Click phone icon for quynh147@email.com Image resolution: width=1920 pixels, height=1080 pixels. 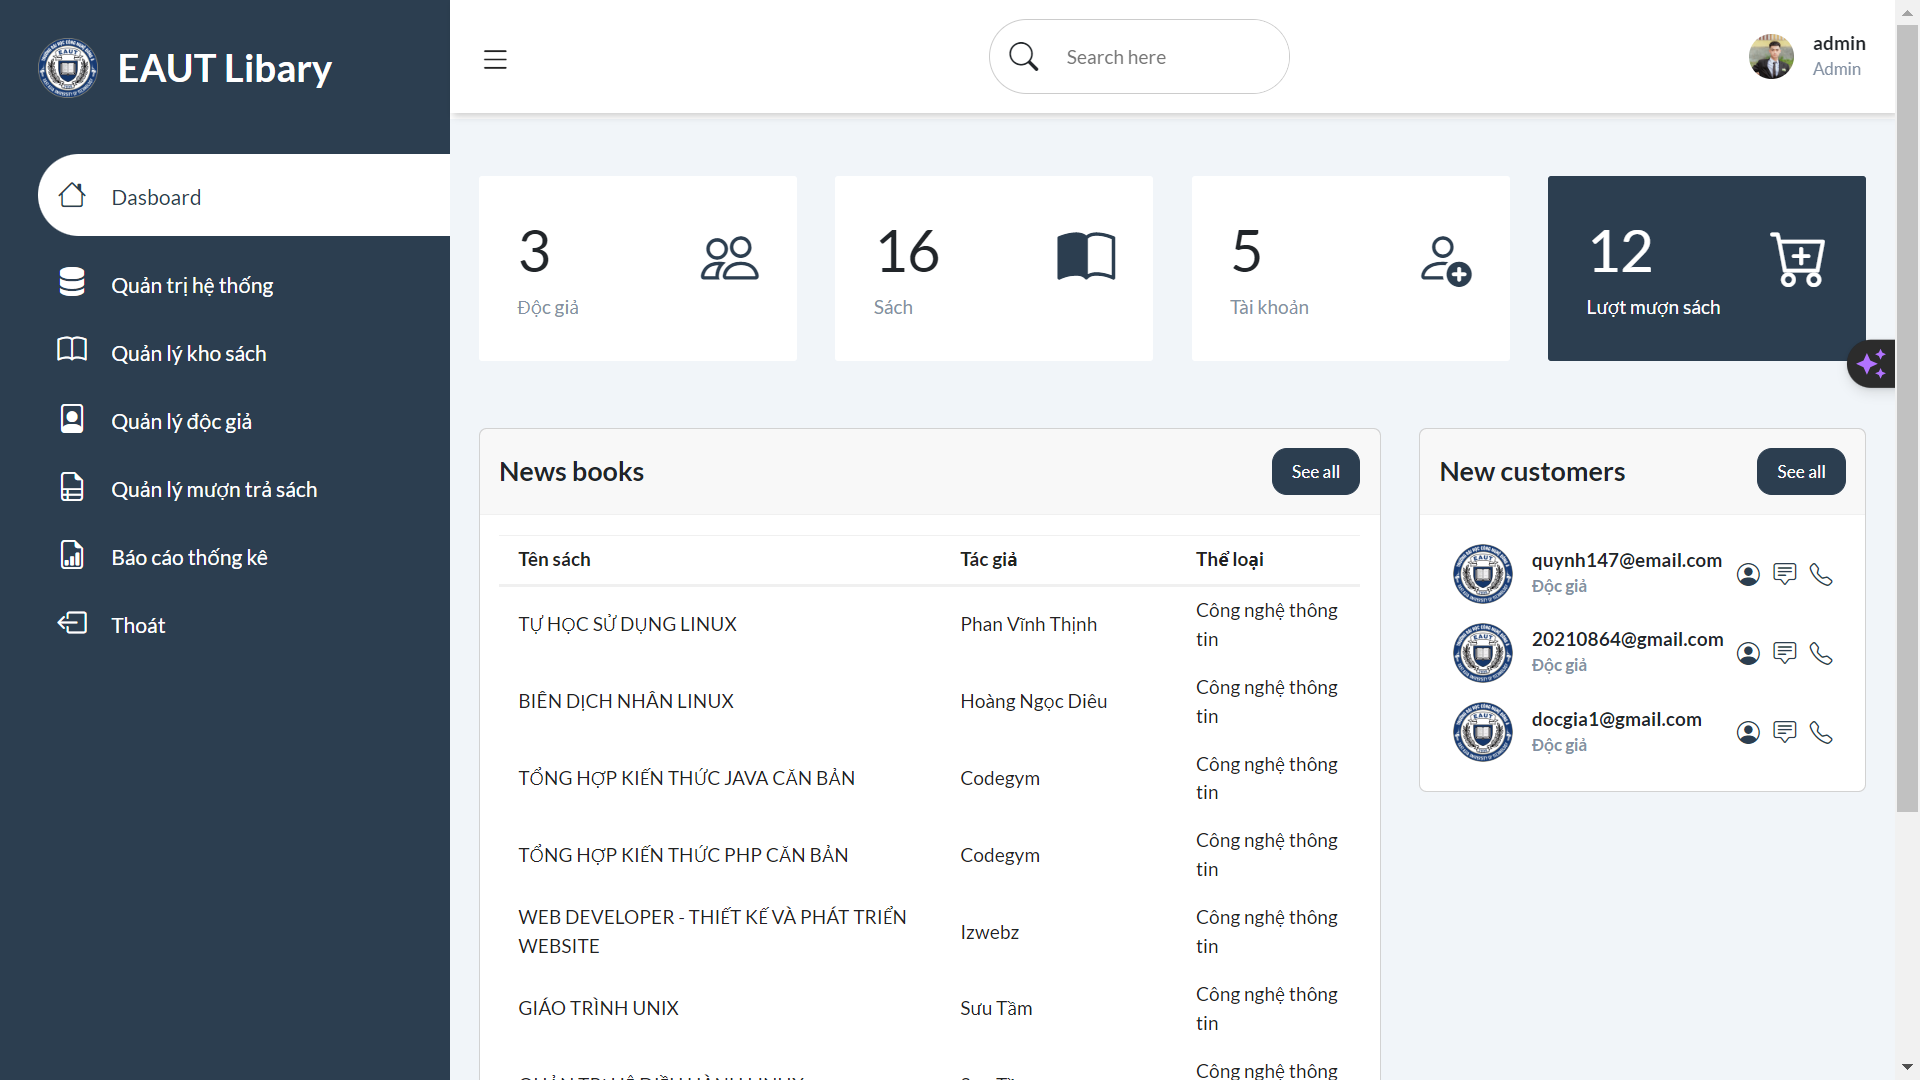click(1821, 574)
